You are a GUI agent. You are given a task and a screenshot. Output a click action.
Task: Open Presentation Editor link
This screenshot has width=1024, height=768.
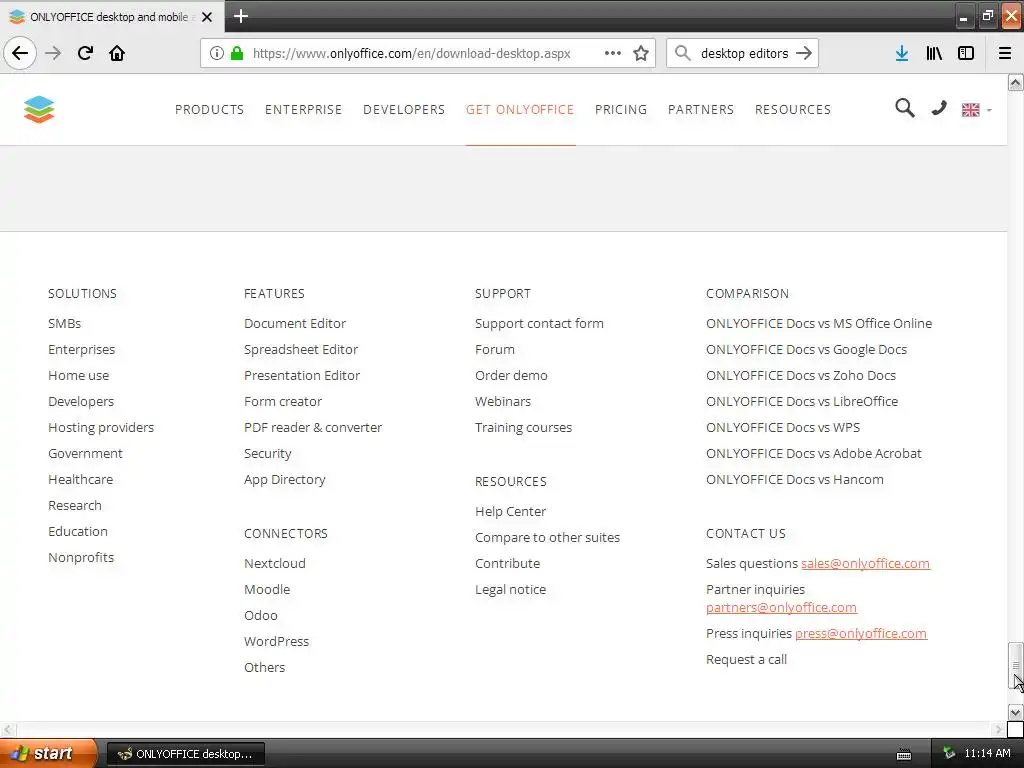(302, 376)
